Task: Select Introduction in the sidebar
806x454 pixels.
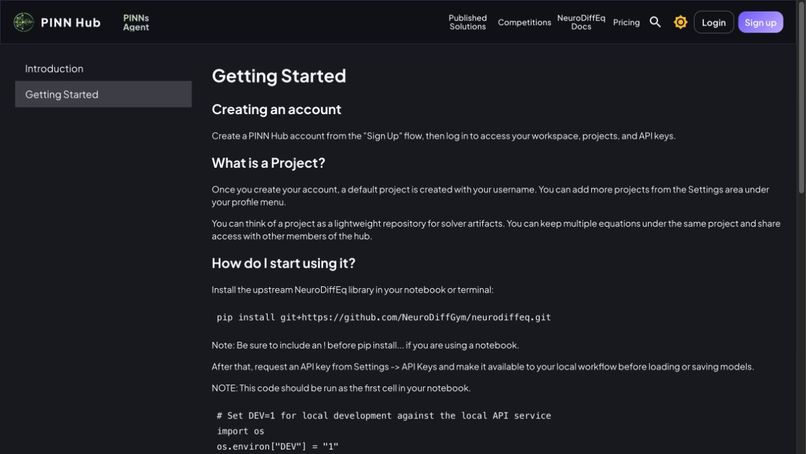Action: coord(54,68)
